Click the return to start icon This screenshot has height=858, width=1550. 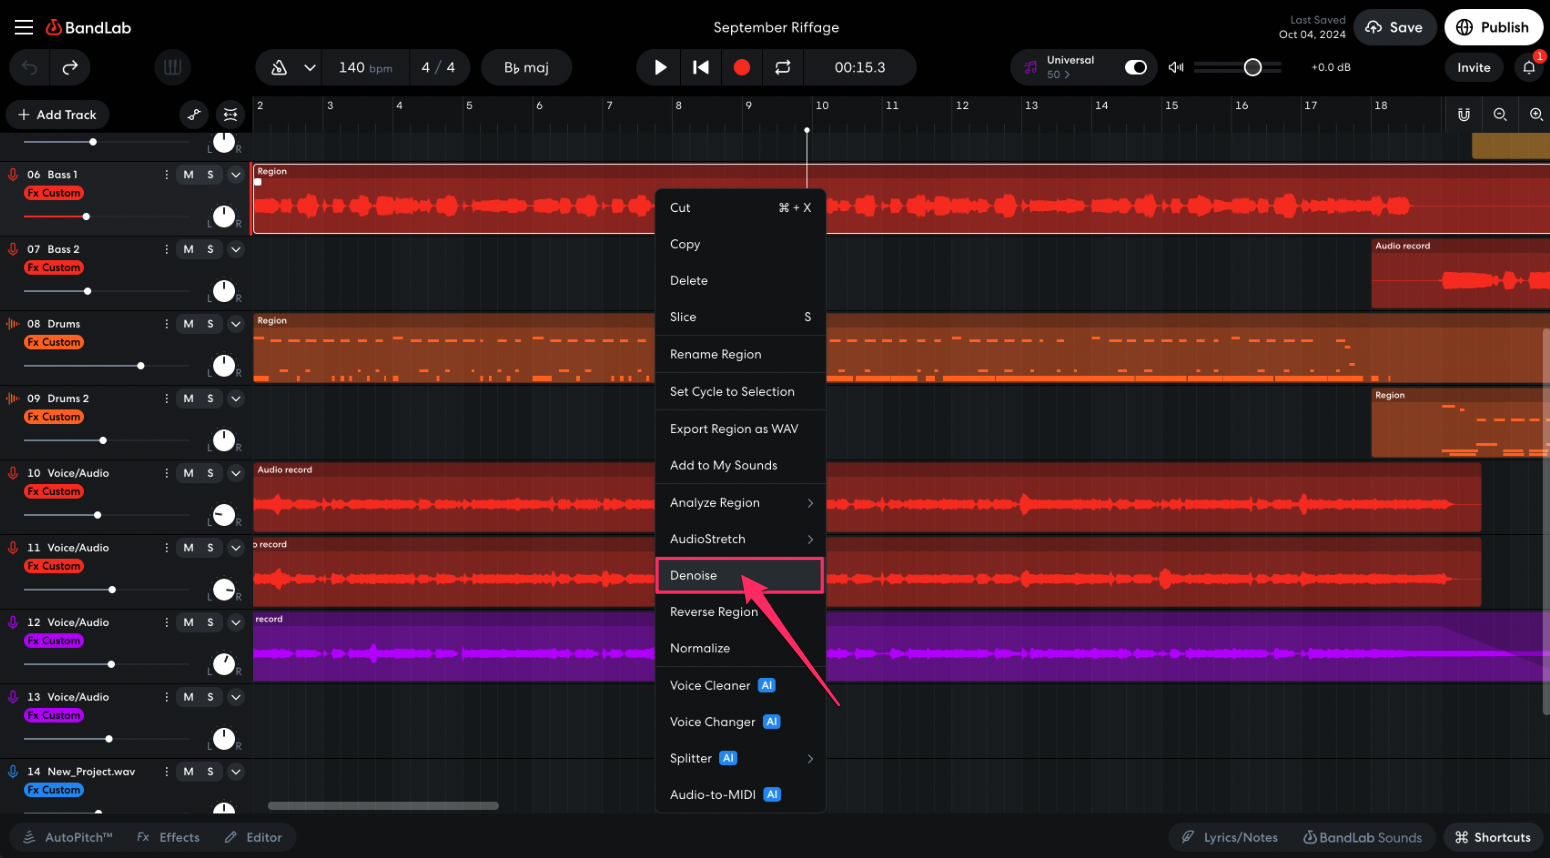tap(701, 67)
